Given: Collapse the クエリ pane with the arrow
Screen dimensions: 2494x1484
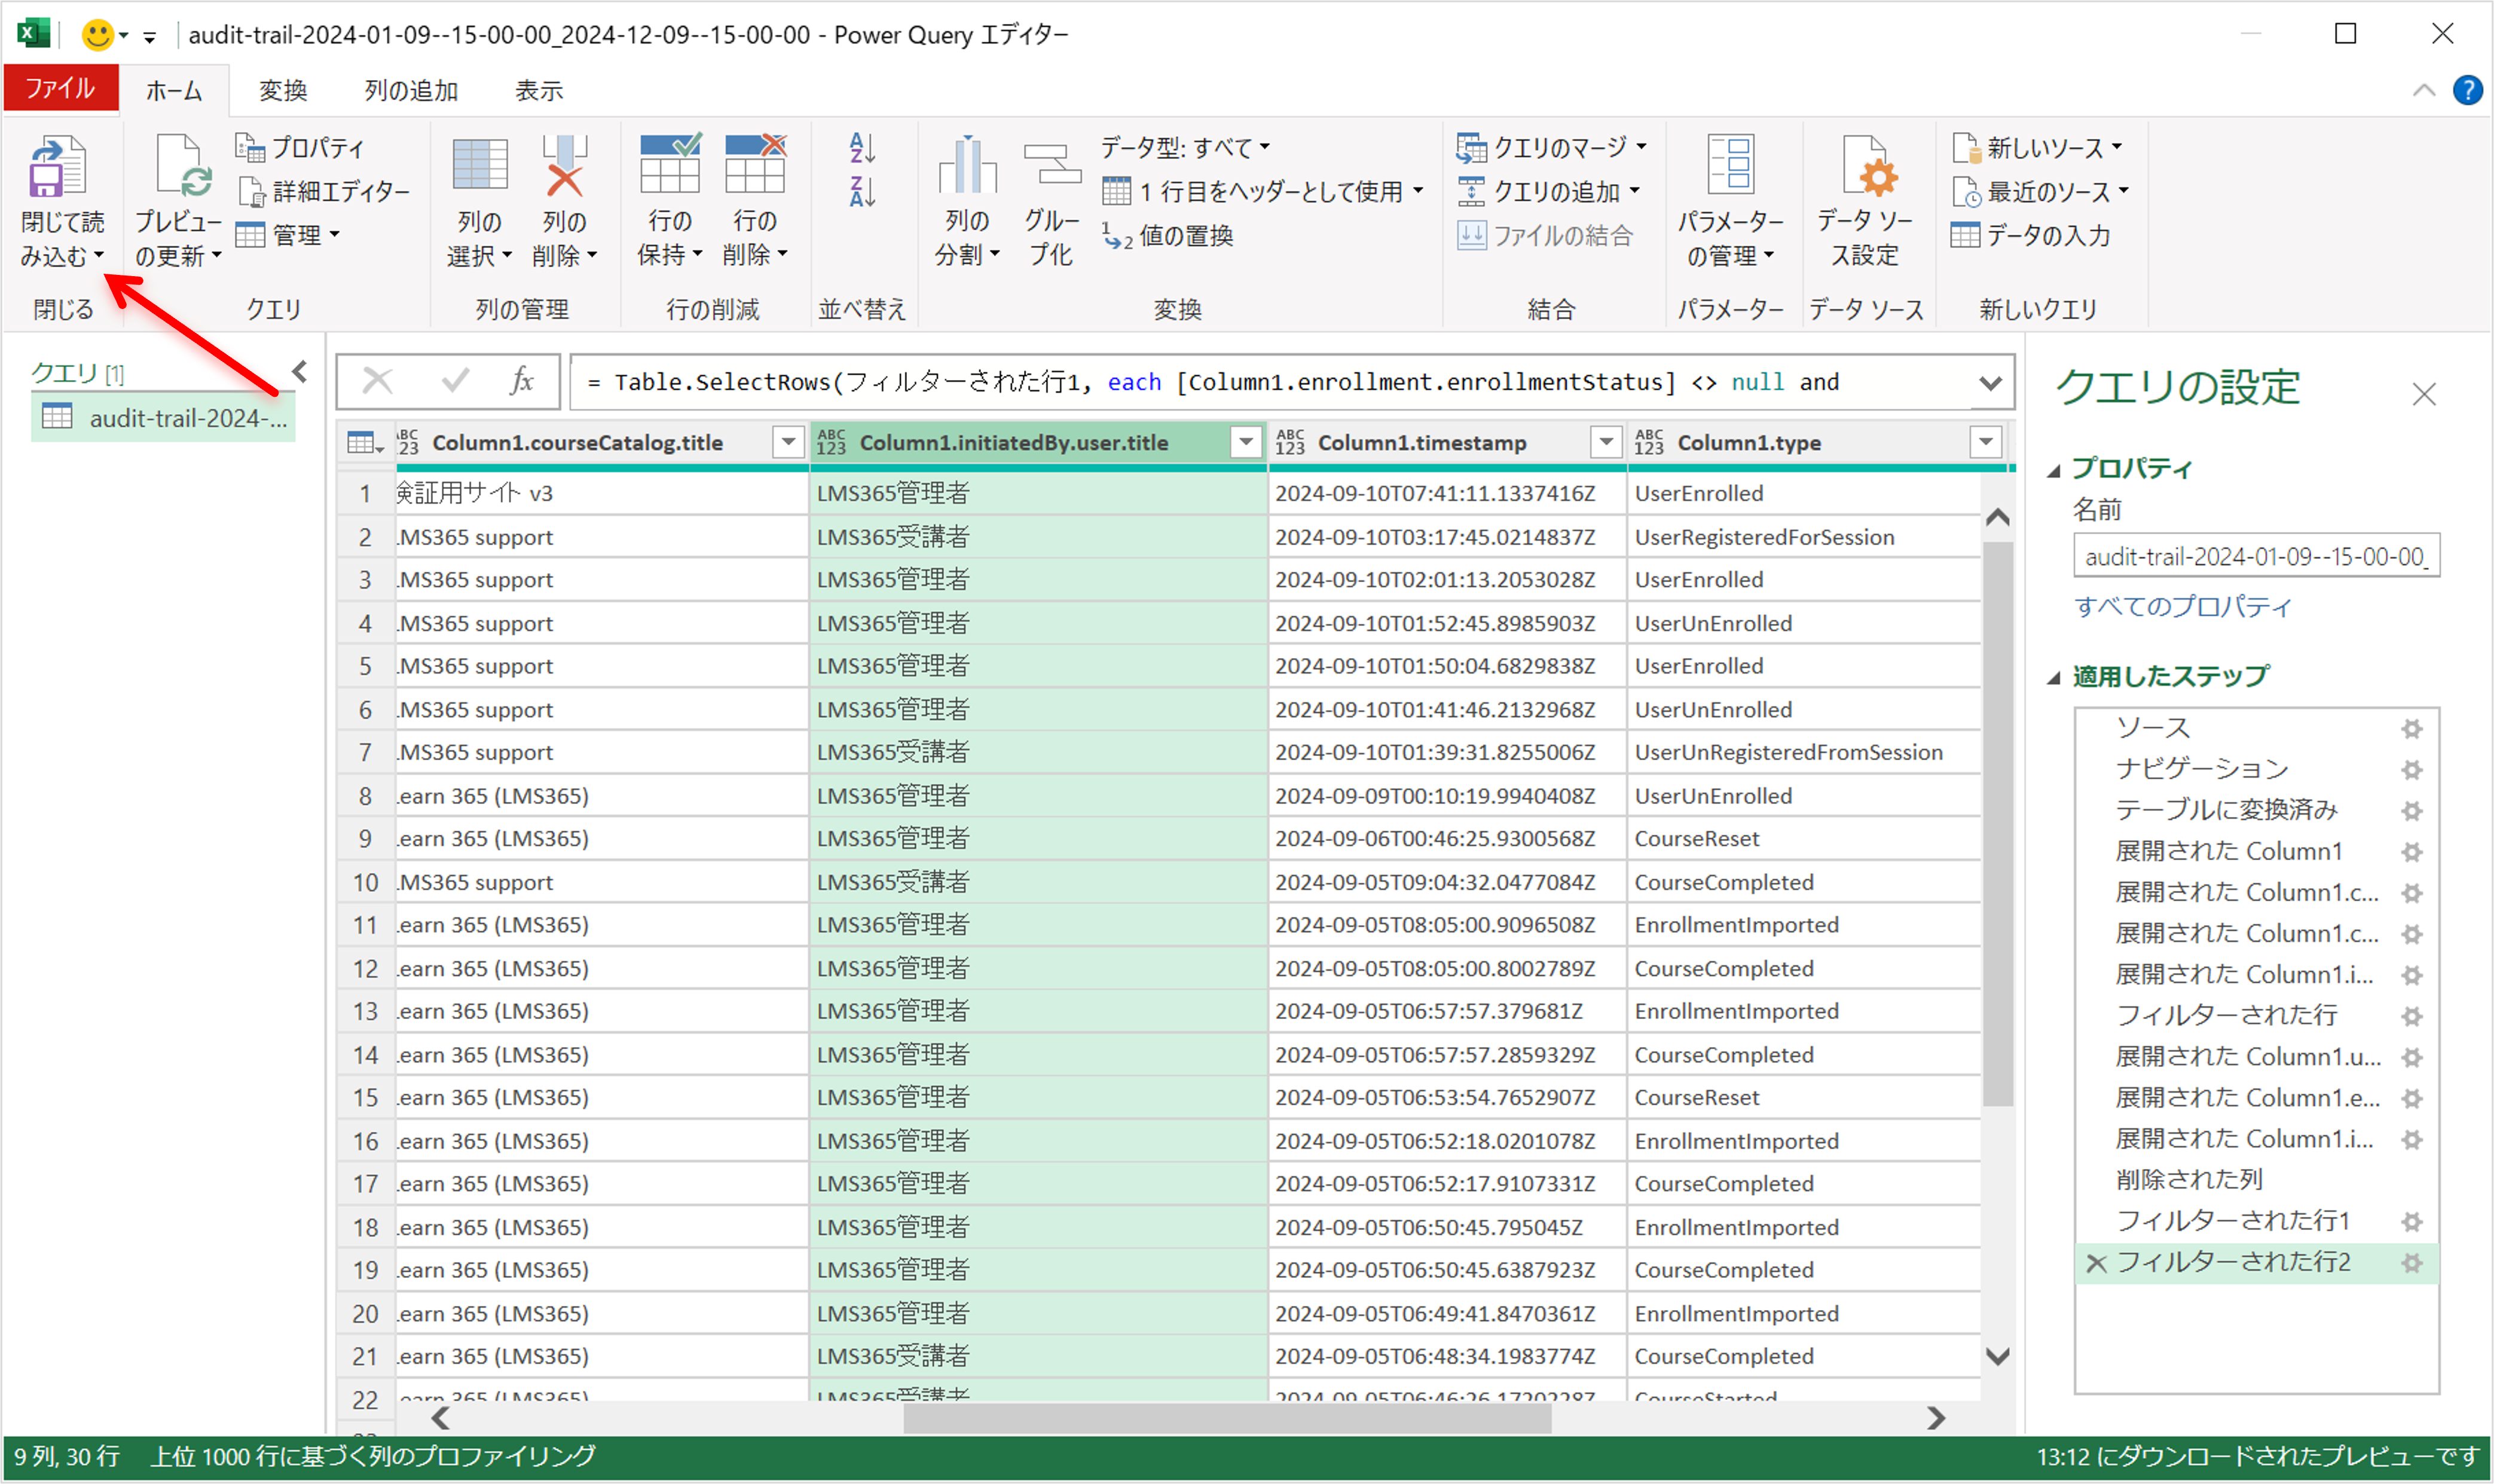Looking at the screenshot, I should (299, 372).
